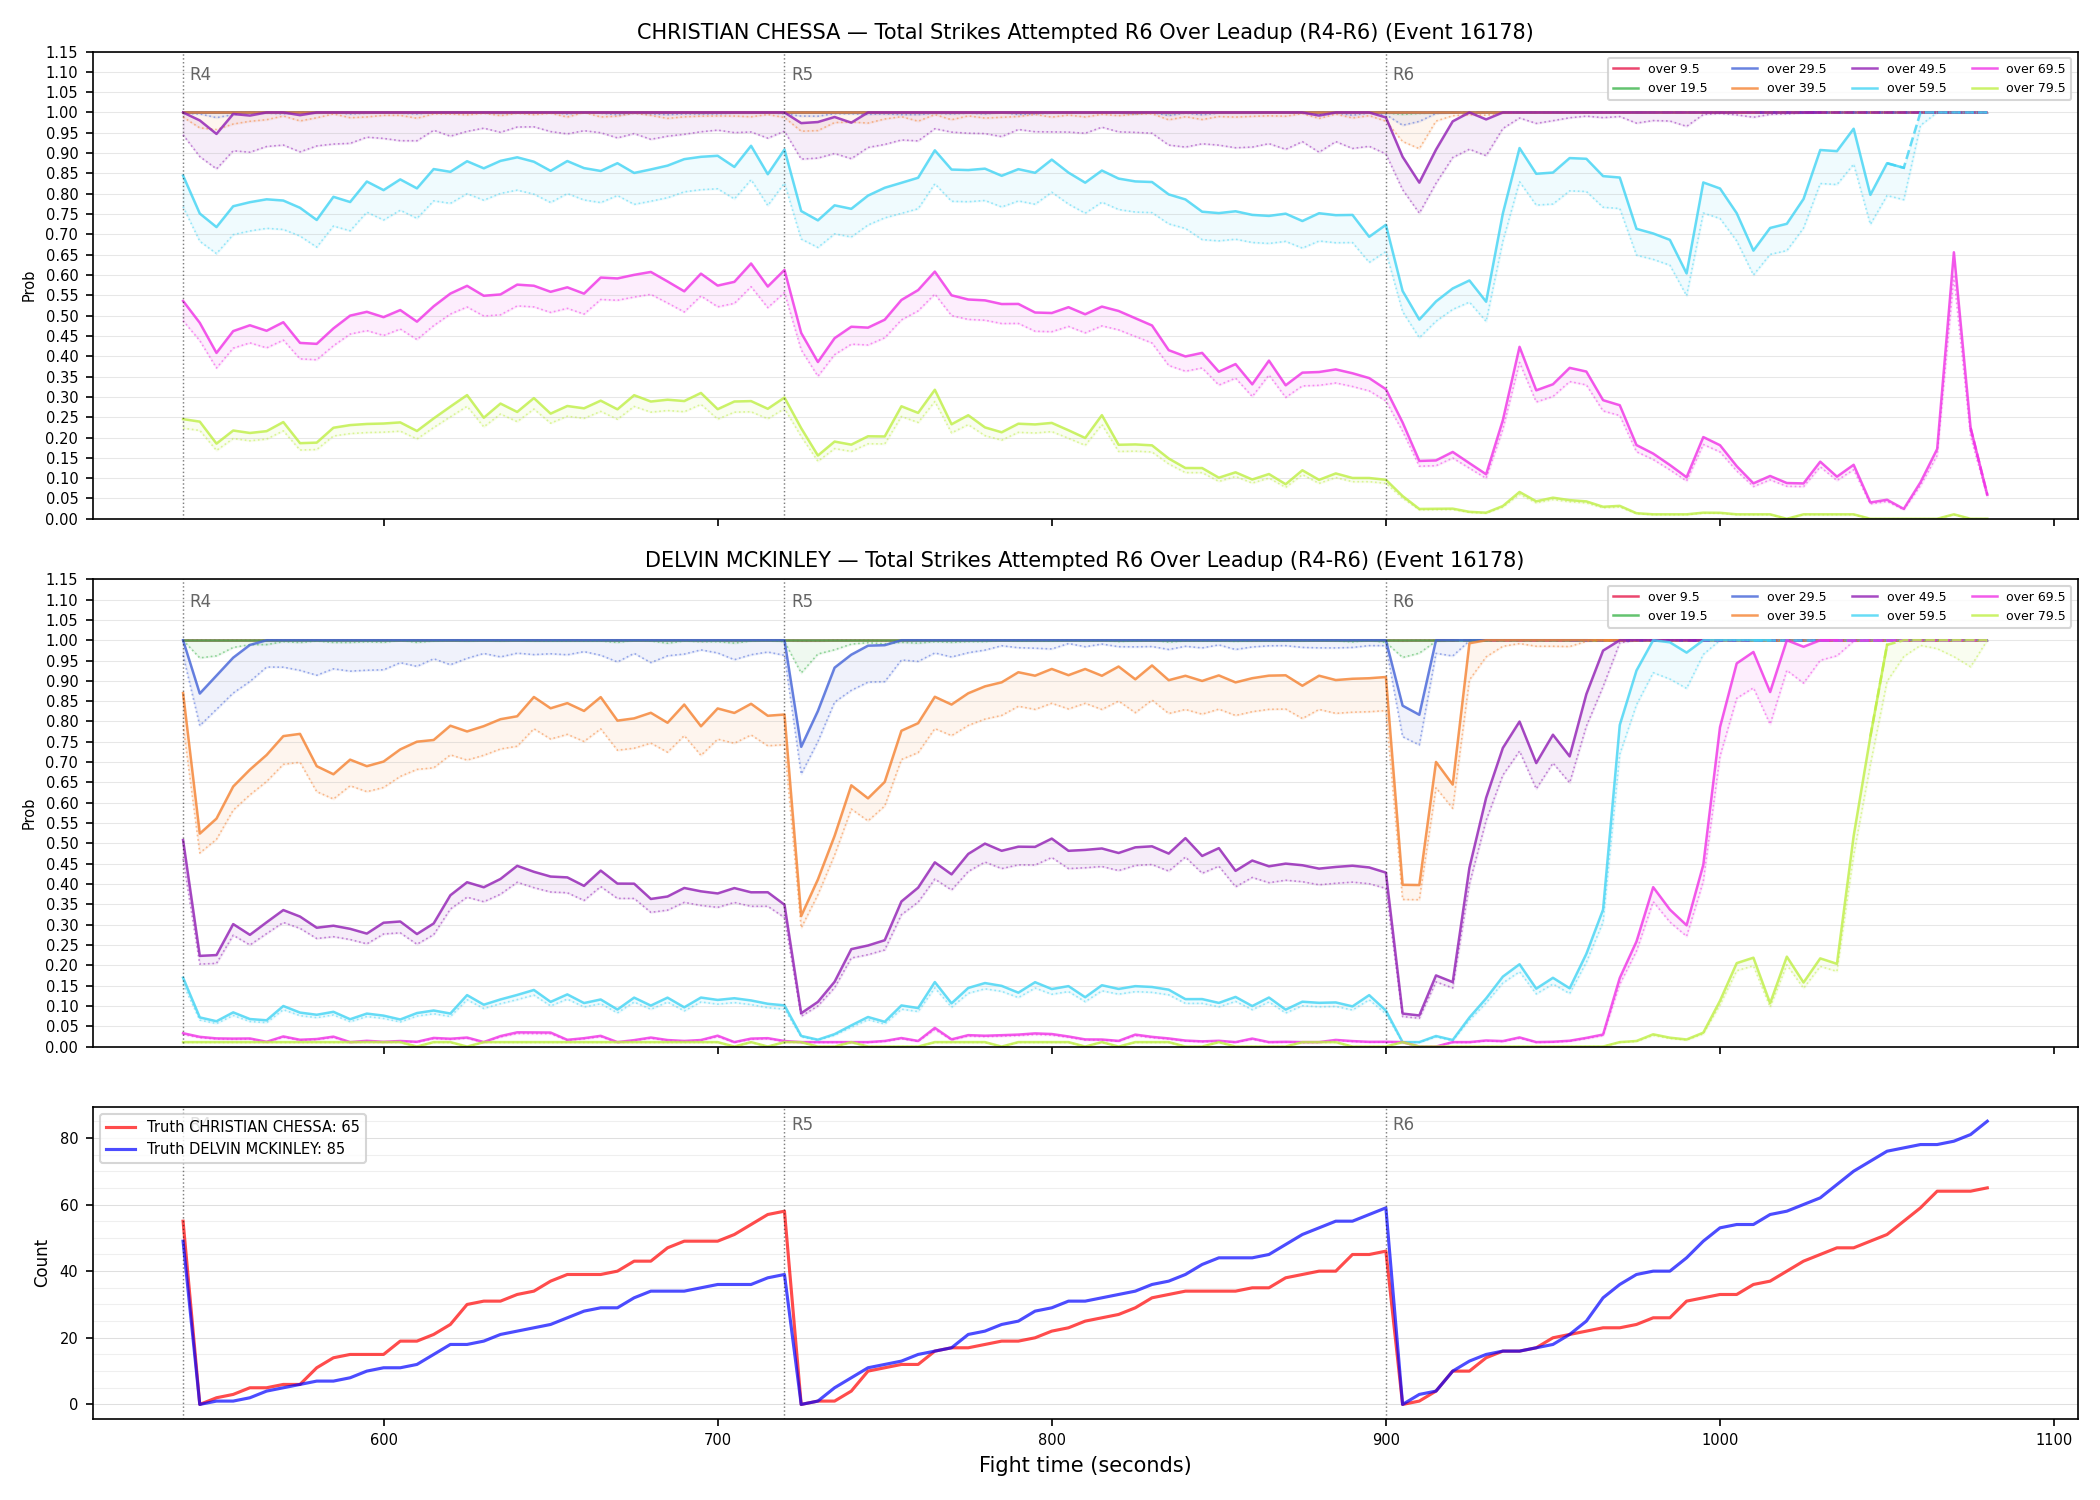Screen dimensions: 2100x1500
Task: Click the red line sample beside Truth CHRISTIAN CHESSA
Action: [122, 1127]
